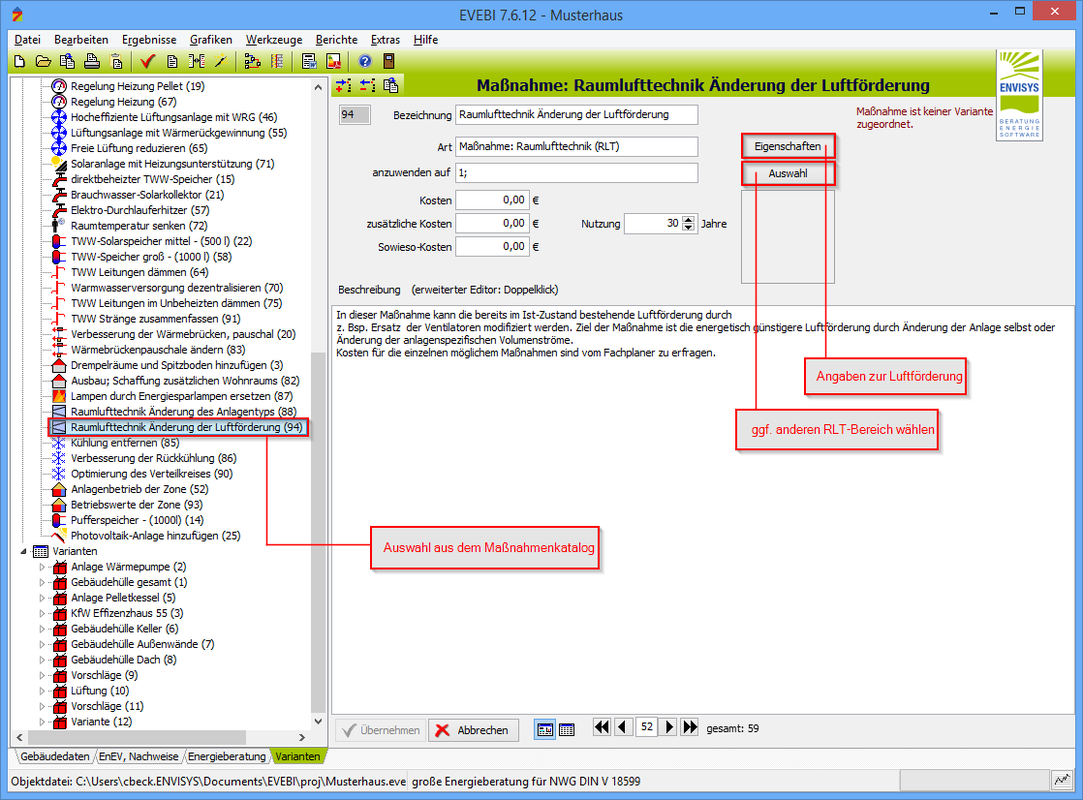Click the Eigenschaften button

pyautogui.click(x=787, y=146)
